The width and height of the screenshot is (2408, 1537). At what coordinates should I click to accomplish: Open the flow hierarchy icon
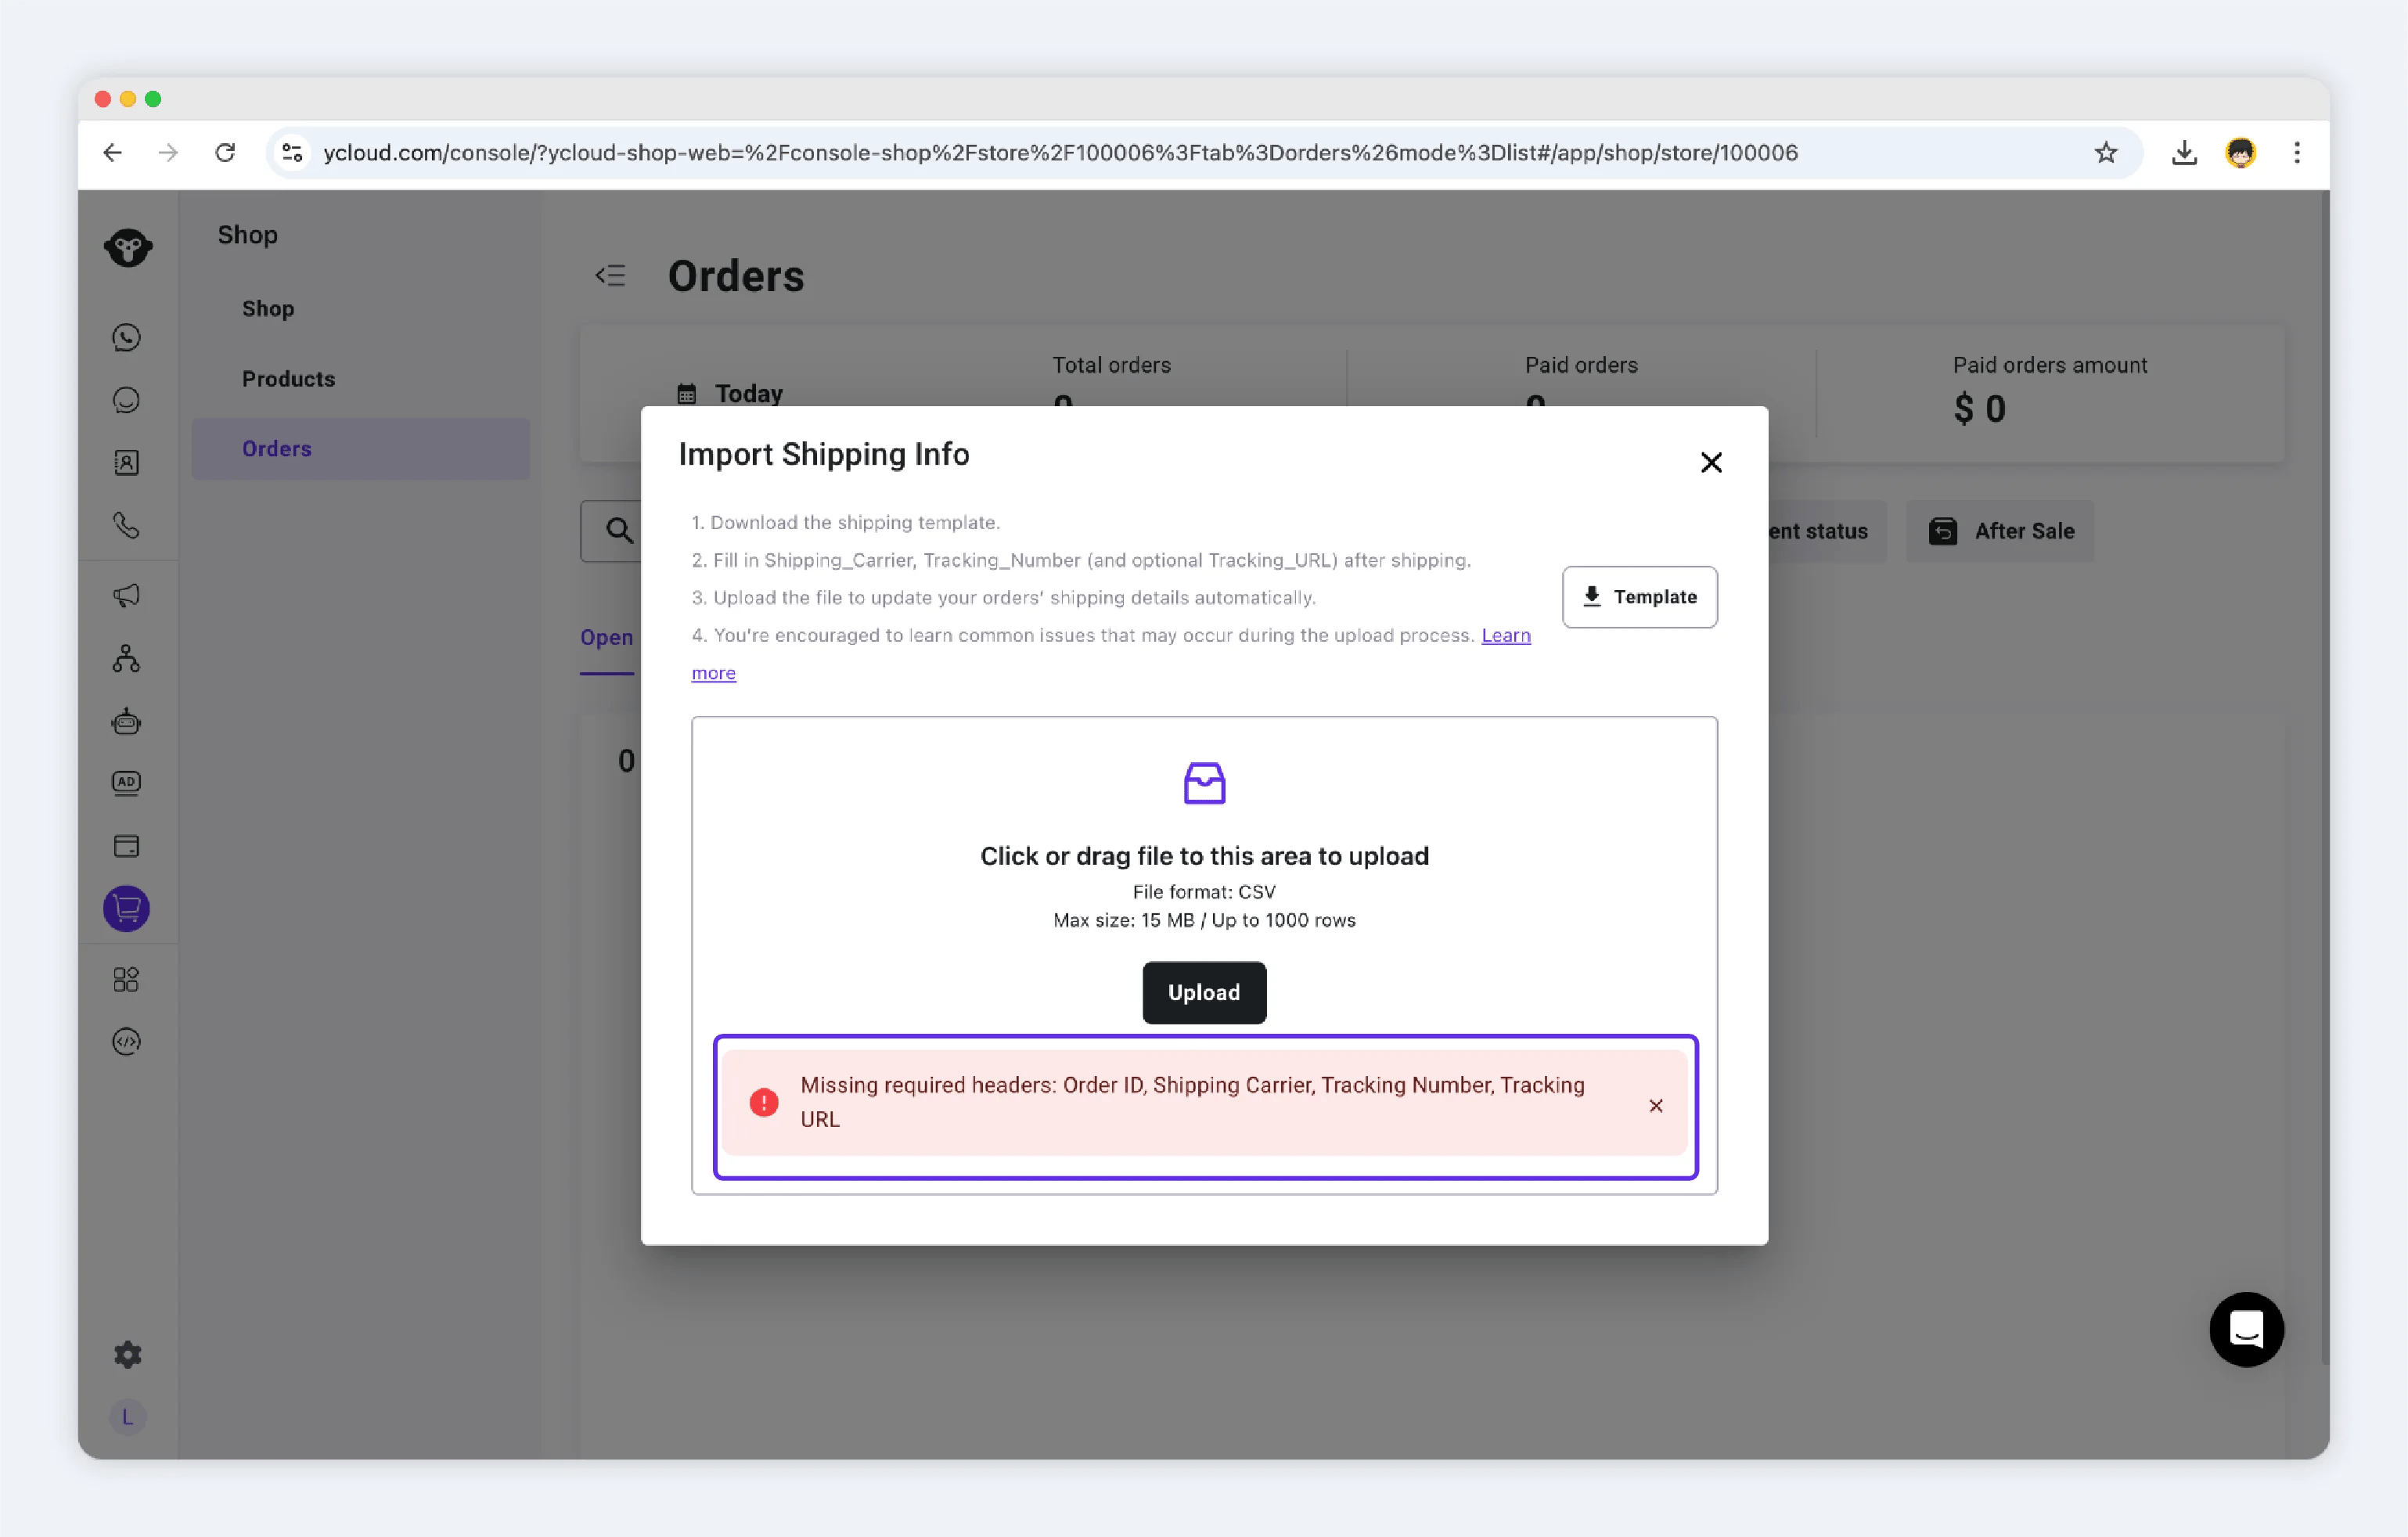[x=127, y=658]
